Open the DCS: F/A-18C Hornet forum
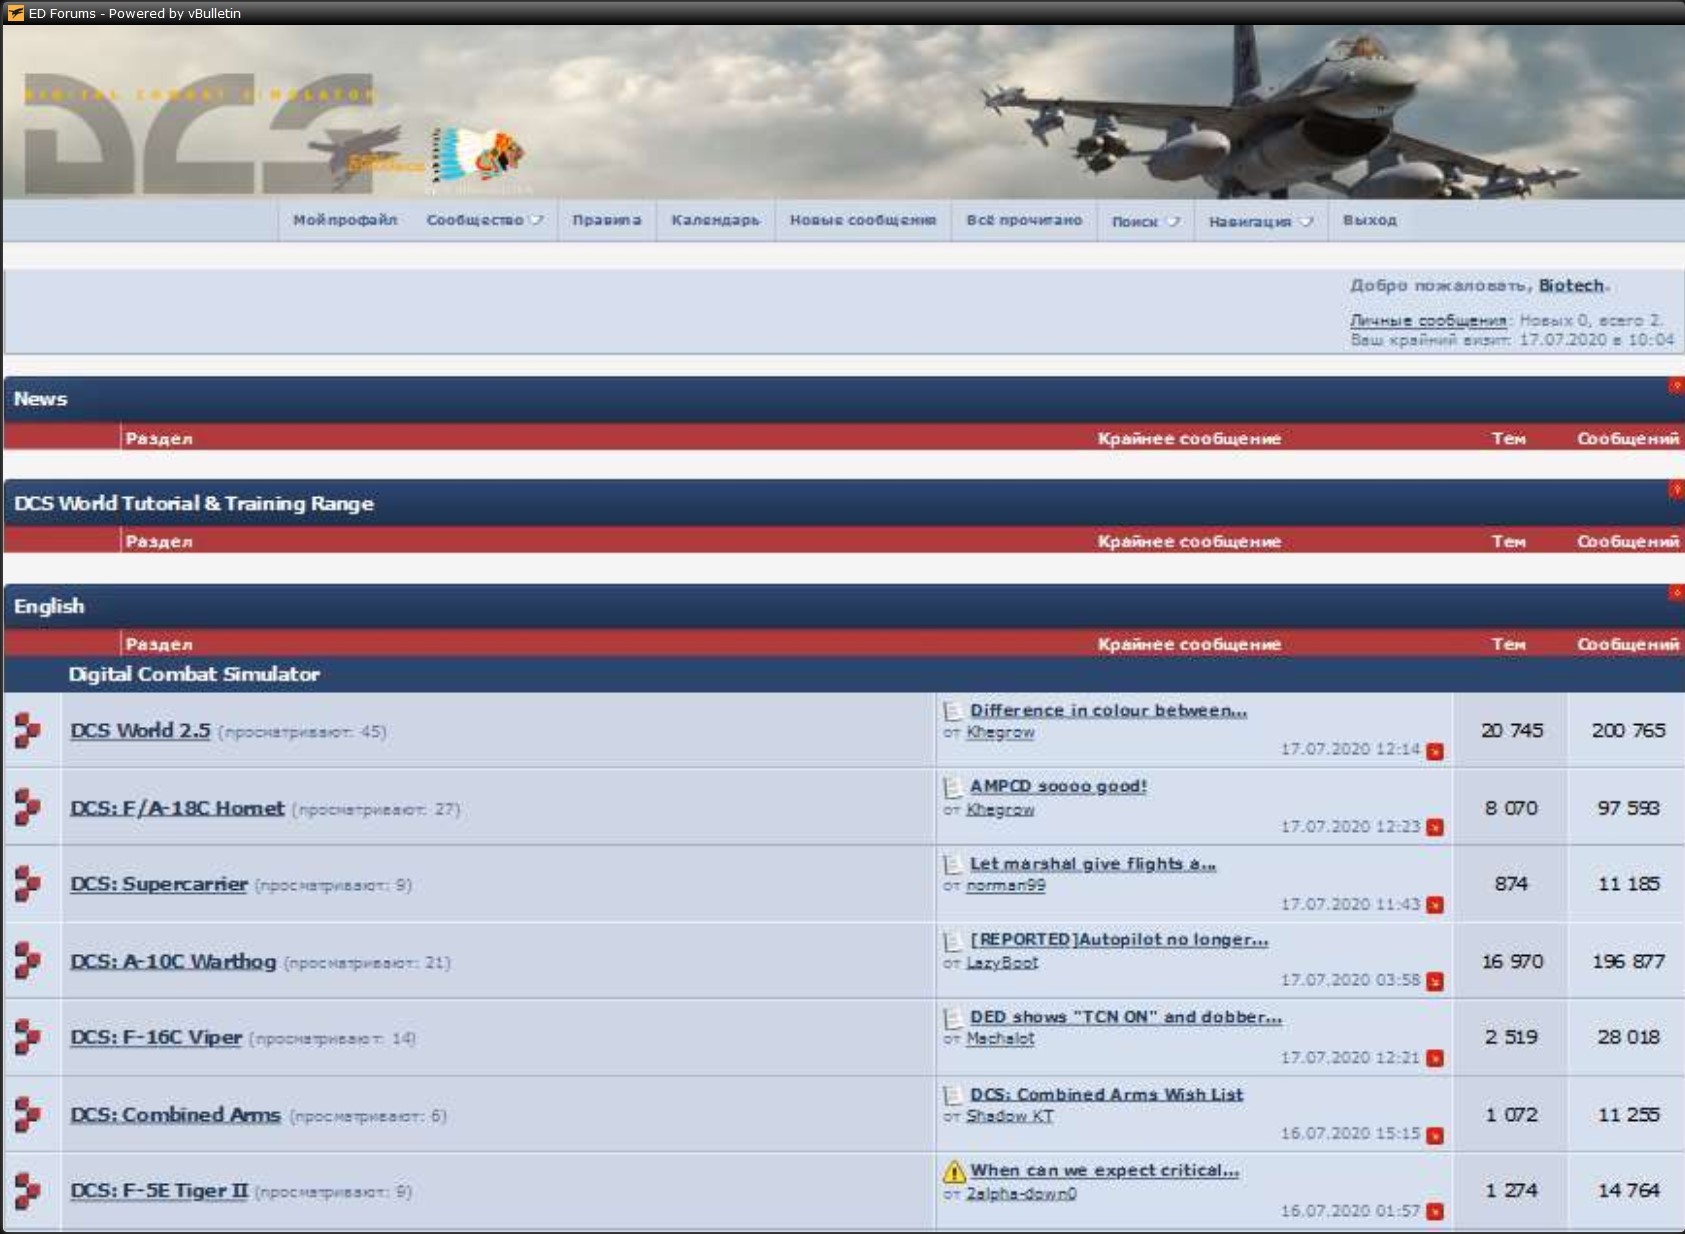1685x1234 pixels. click(177, 807)
